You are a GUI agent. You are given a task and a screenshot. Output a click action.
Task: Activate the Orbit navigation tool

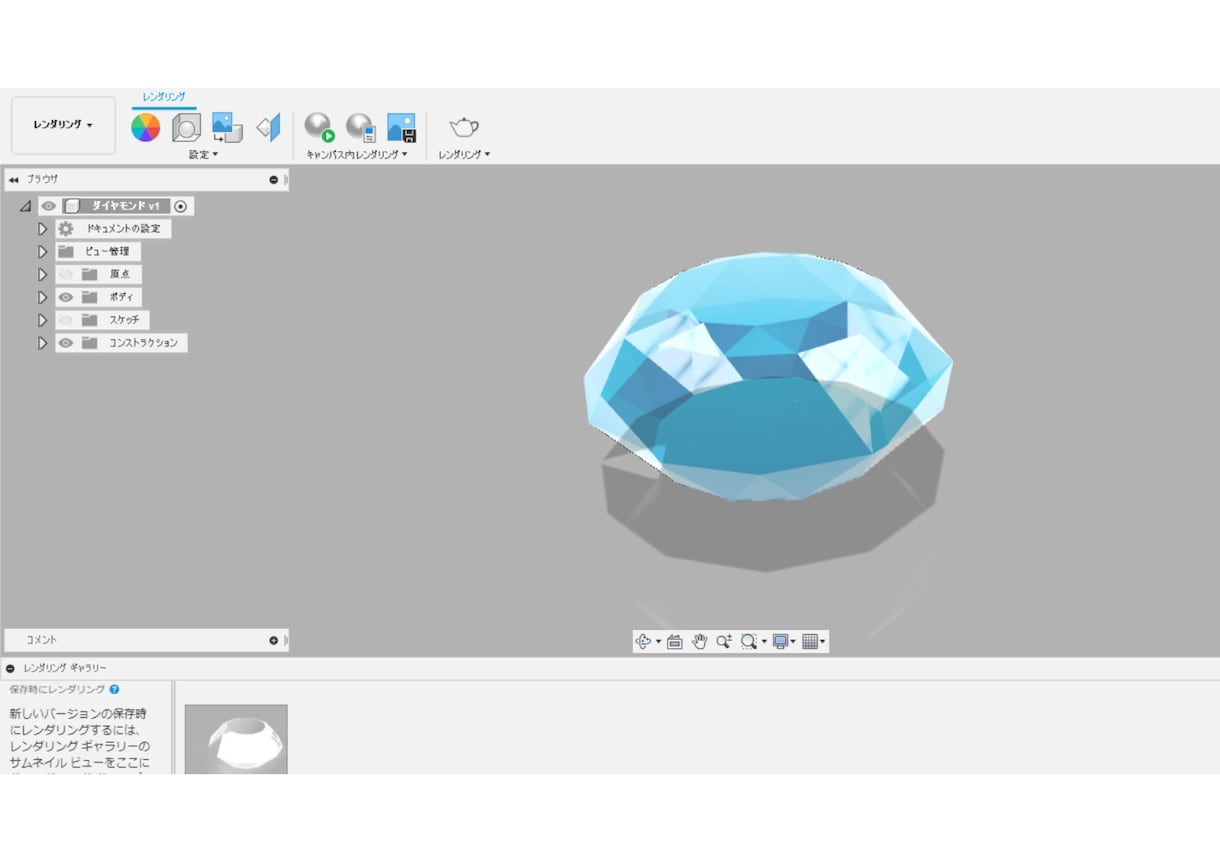[643, 641]
